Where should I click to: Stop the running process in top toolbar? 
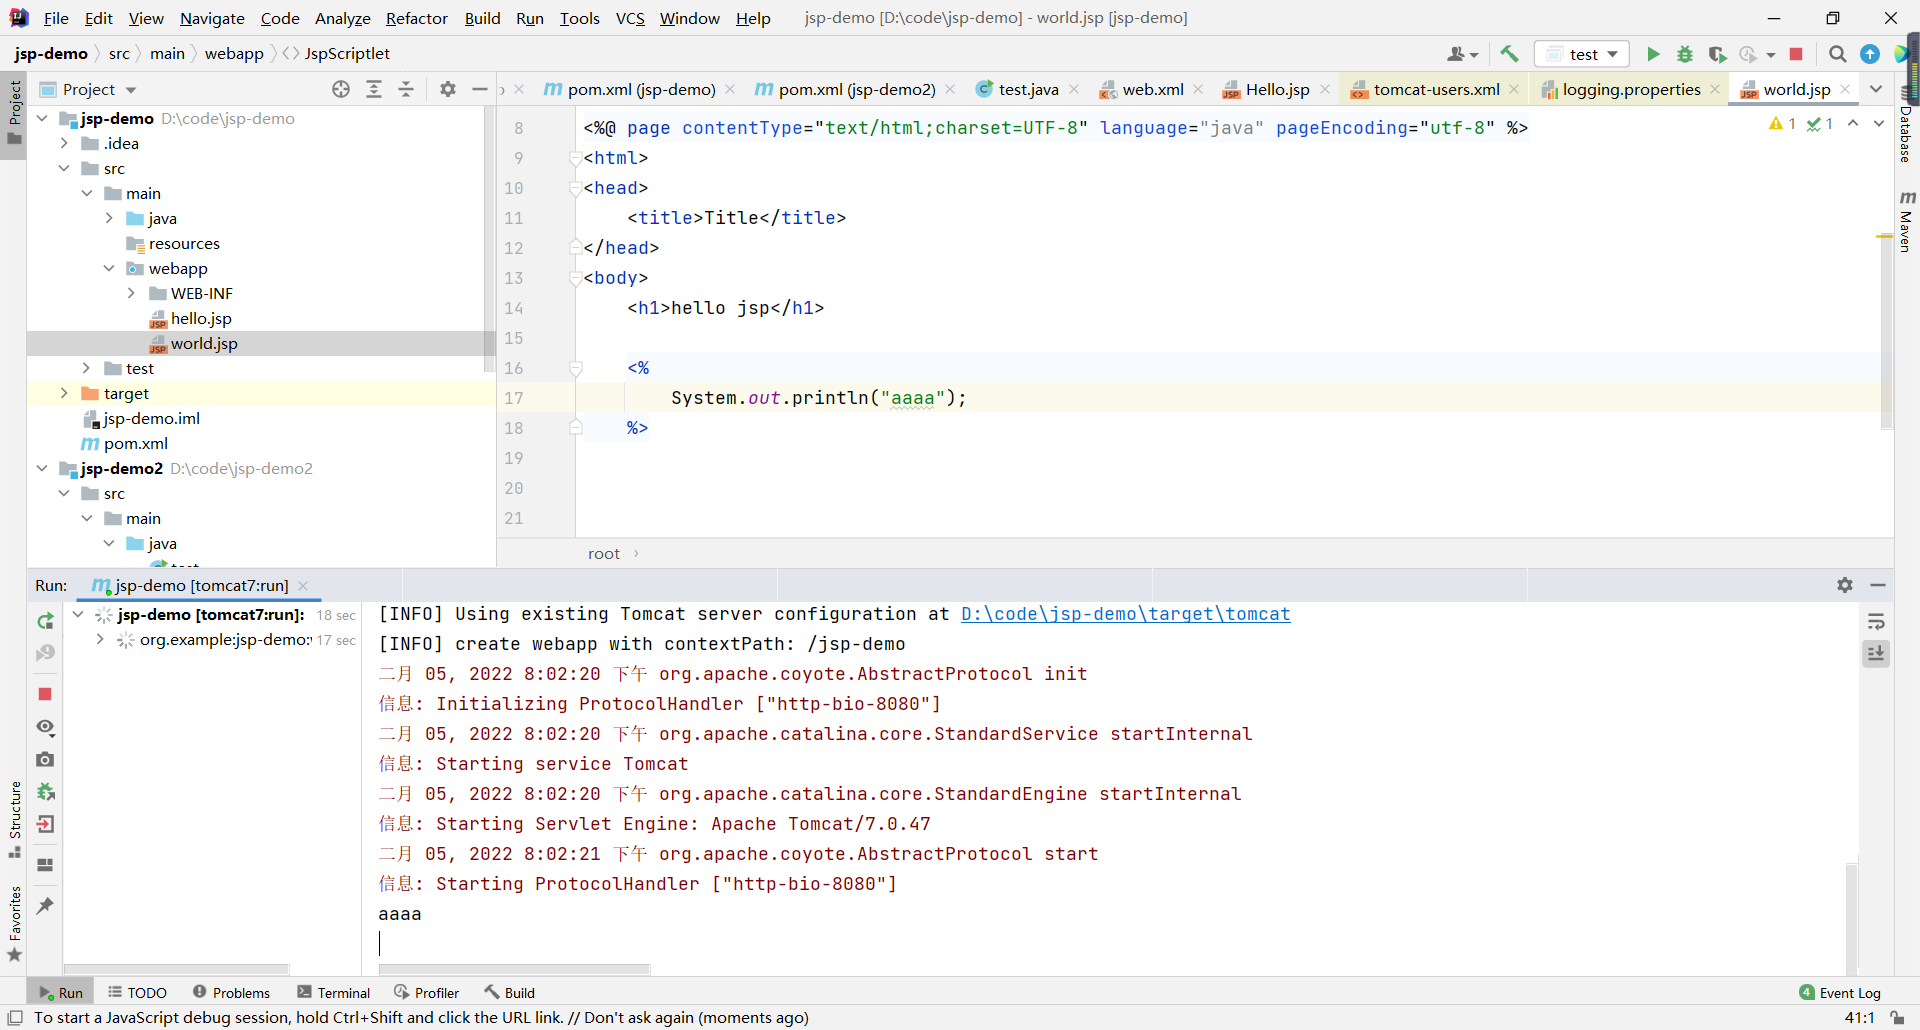click(x=1796, y=54)
